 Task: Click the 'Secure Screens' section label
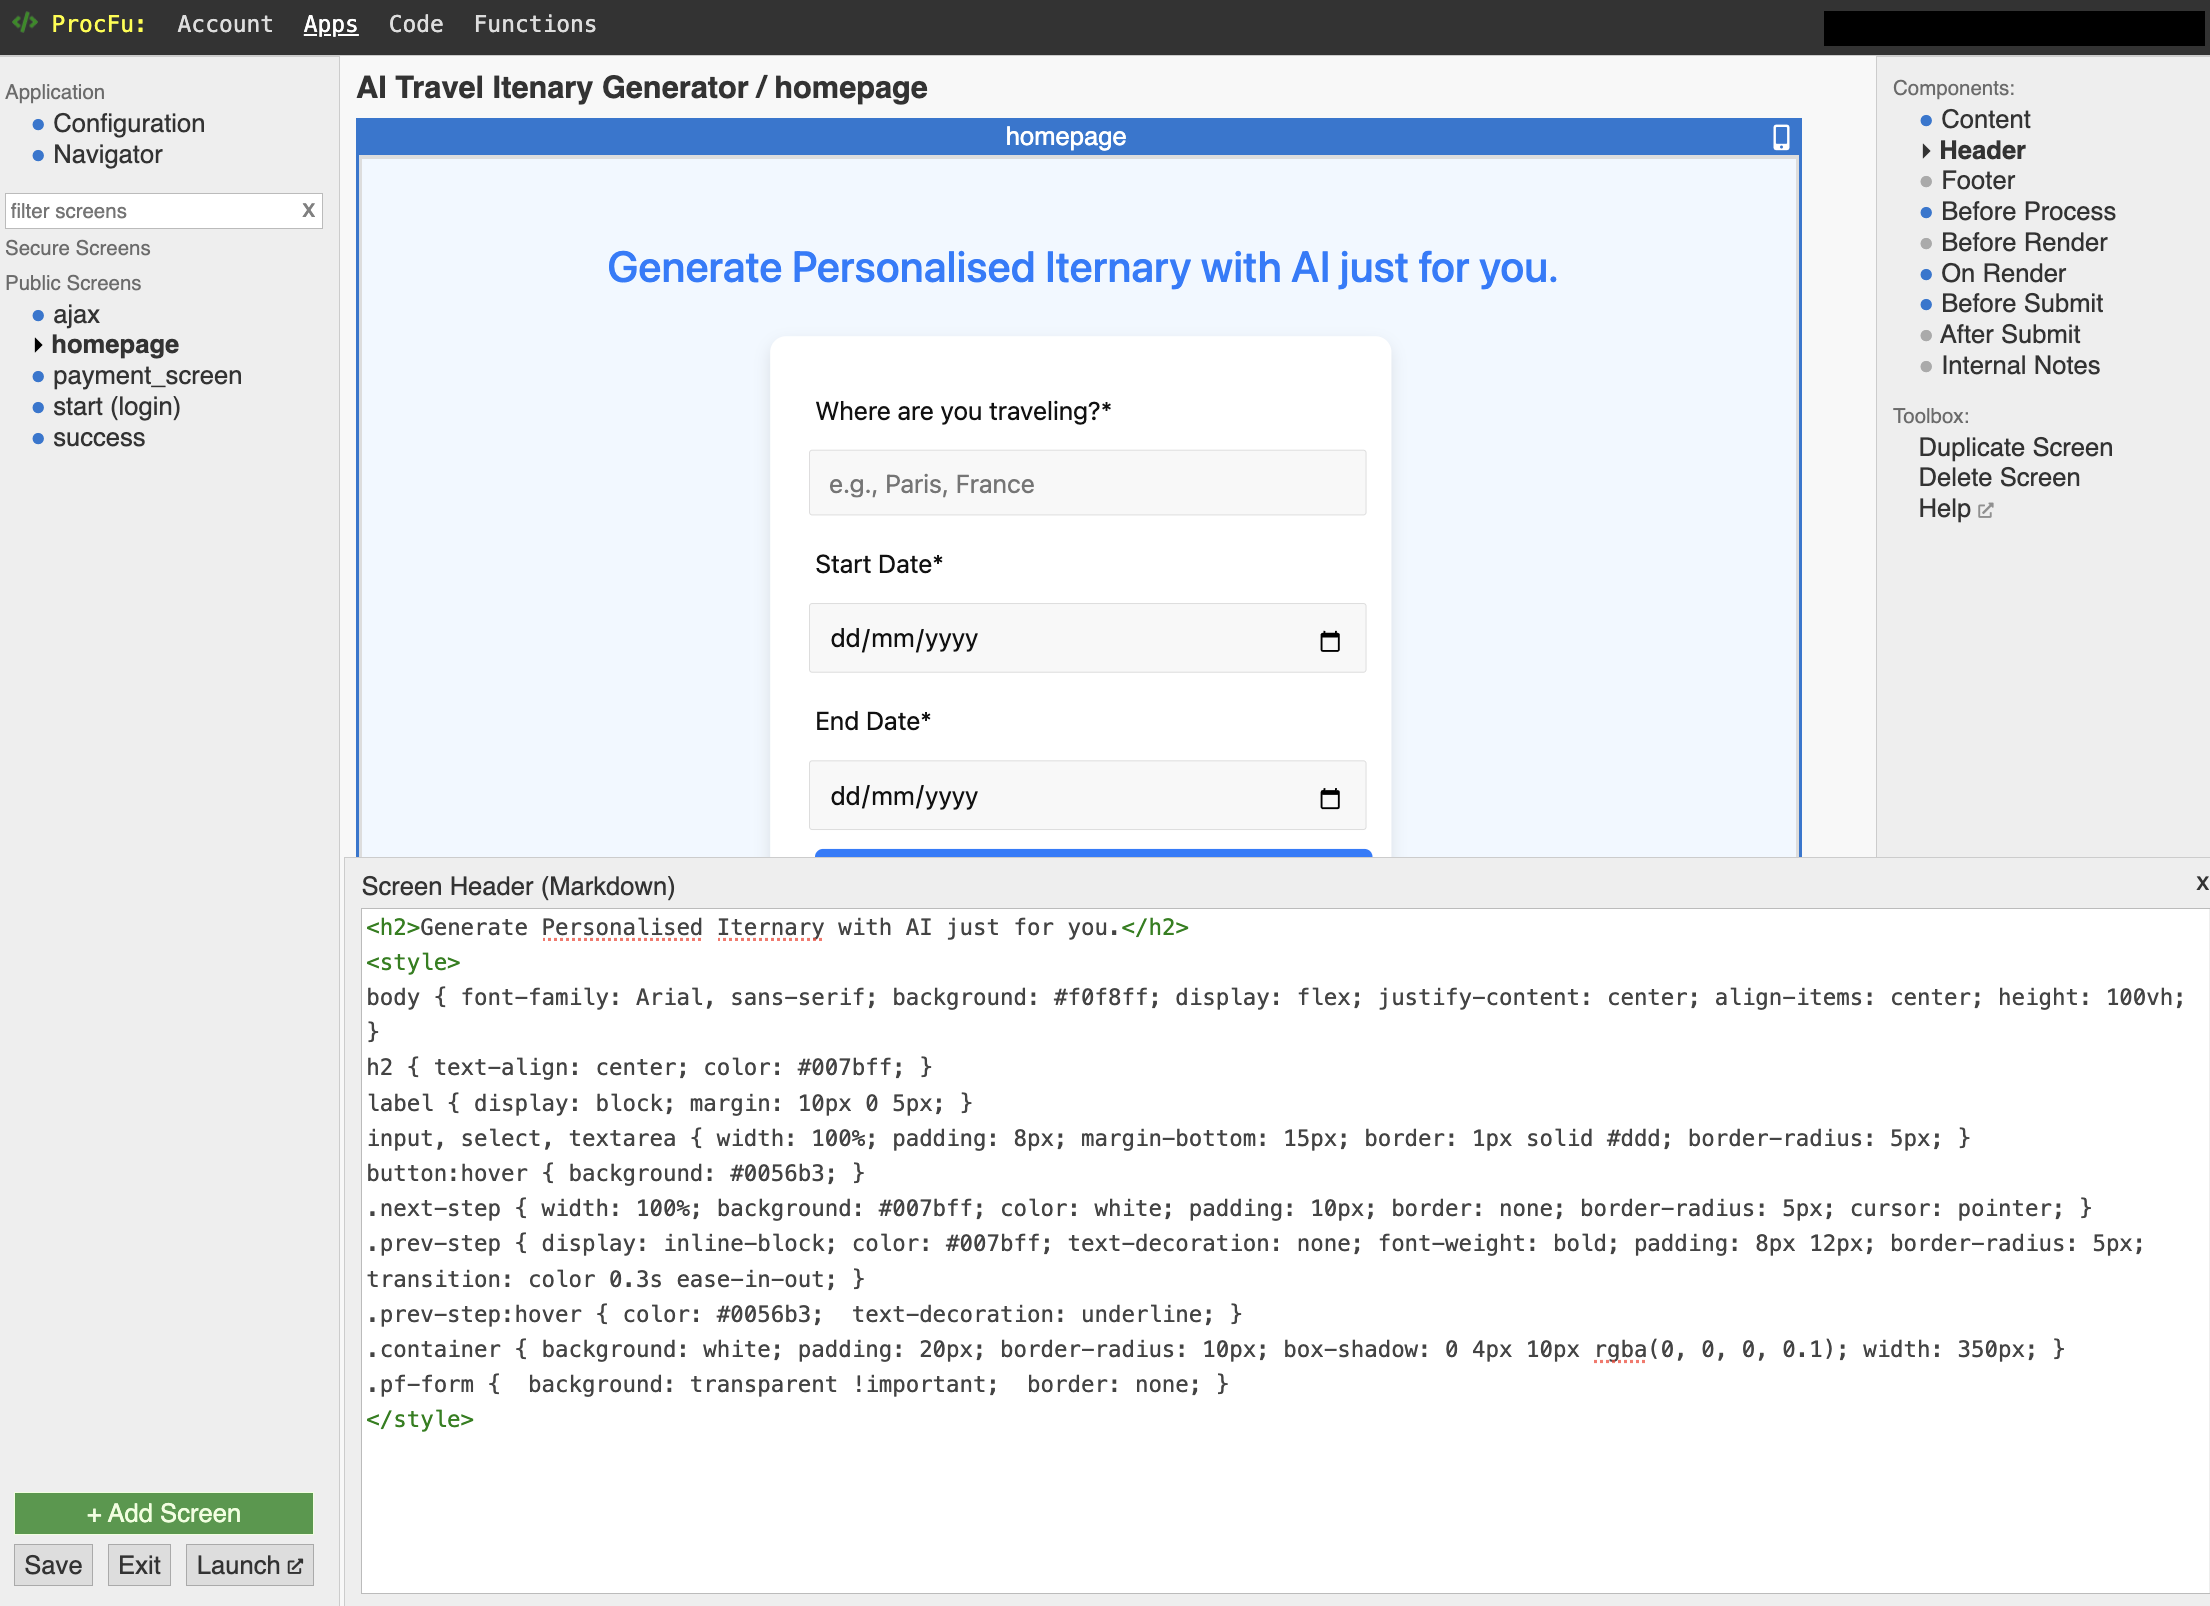pyautogui.click(x=78, y=248)
